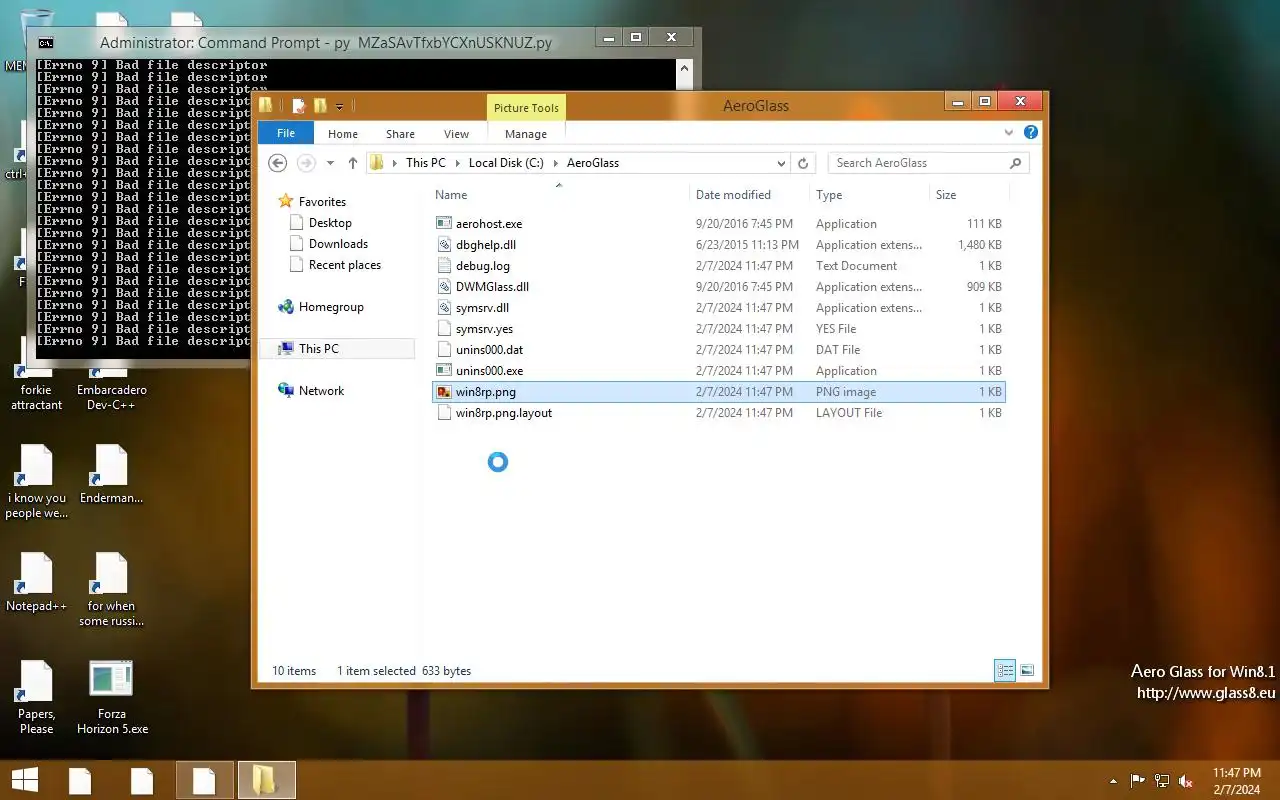Open the Manage ribbon tab
1280x800 pixels.
pyautogui.click(x=526, y=134)
